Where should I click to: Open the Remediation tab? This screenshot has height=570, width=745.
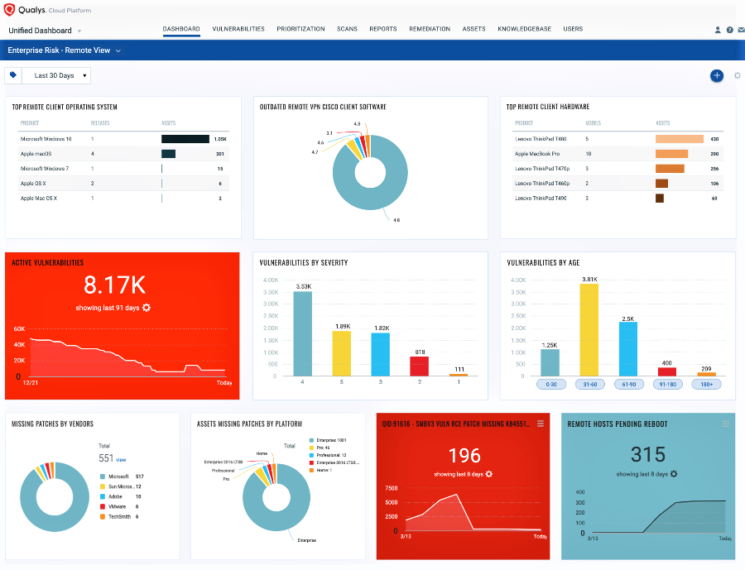click(430, 29)
